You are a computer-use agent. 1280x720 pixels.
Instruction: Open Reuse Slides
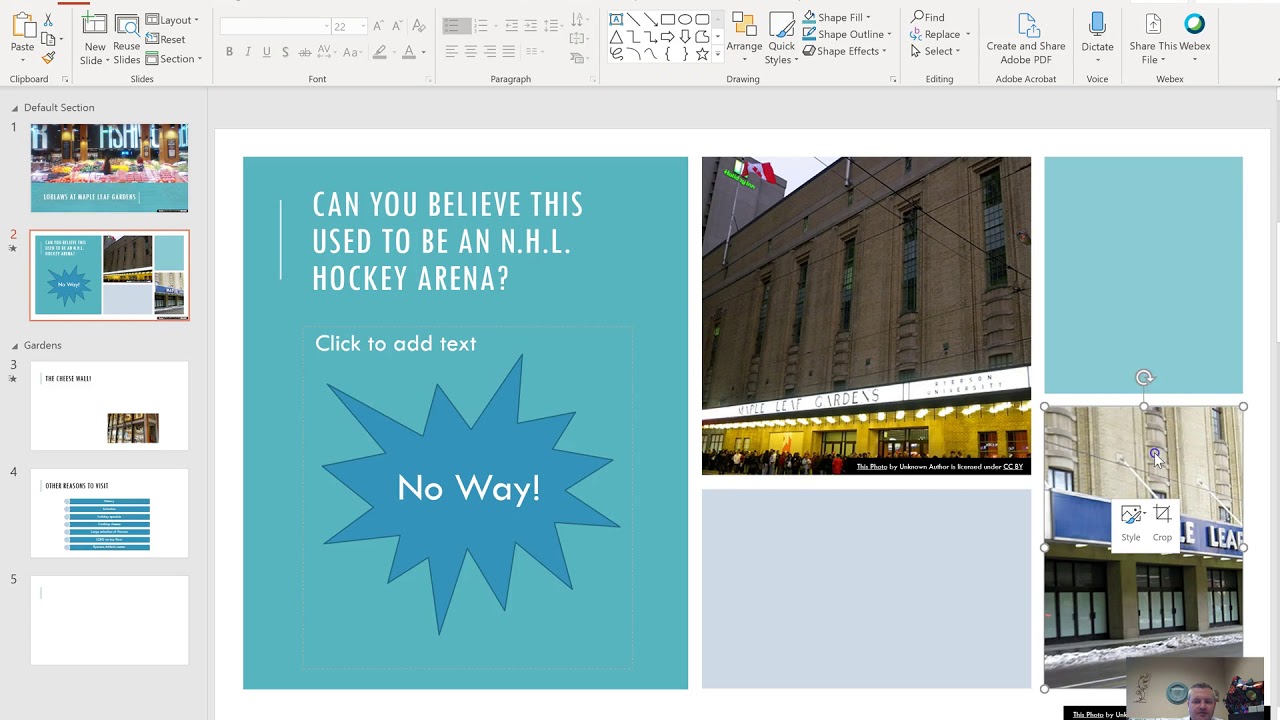[127, 40]
